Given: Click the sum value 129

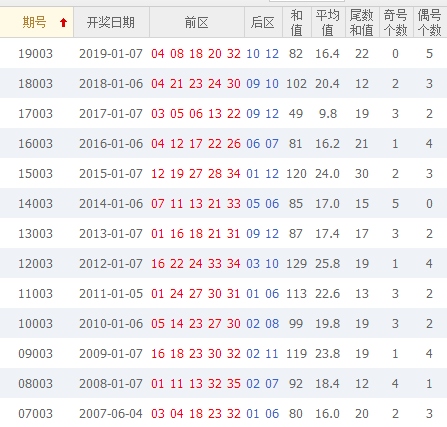Looking at the screenshot, I should click(x=296, y=264).
